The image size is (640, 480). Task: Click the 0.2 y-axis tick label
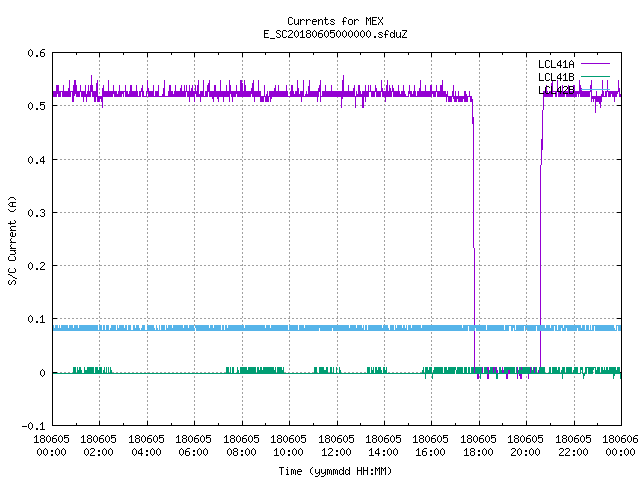click(x=36, y=266)
